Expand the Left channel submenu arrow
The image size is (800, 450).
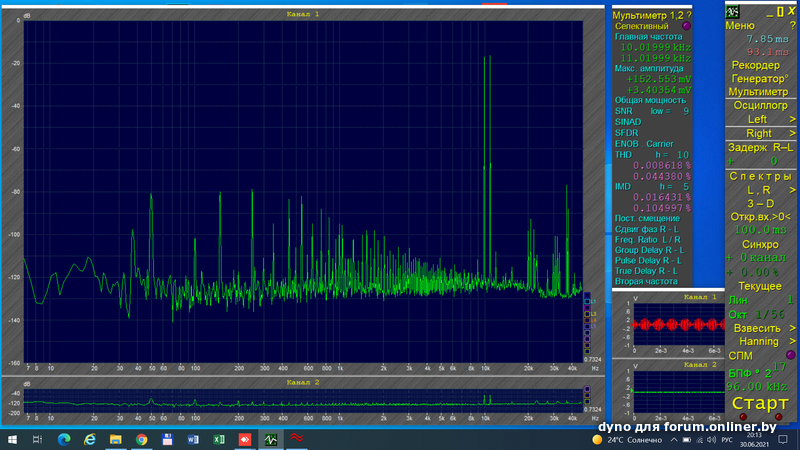[792, 119]
